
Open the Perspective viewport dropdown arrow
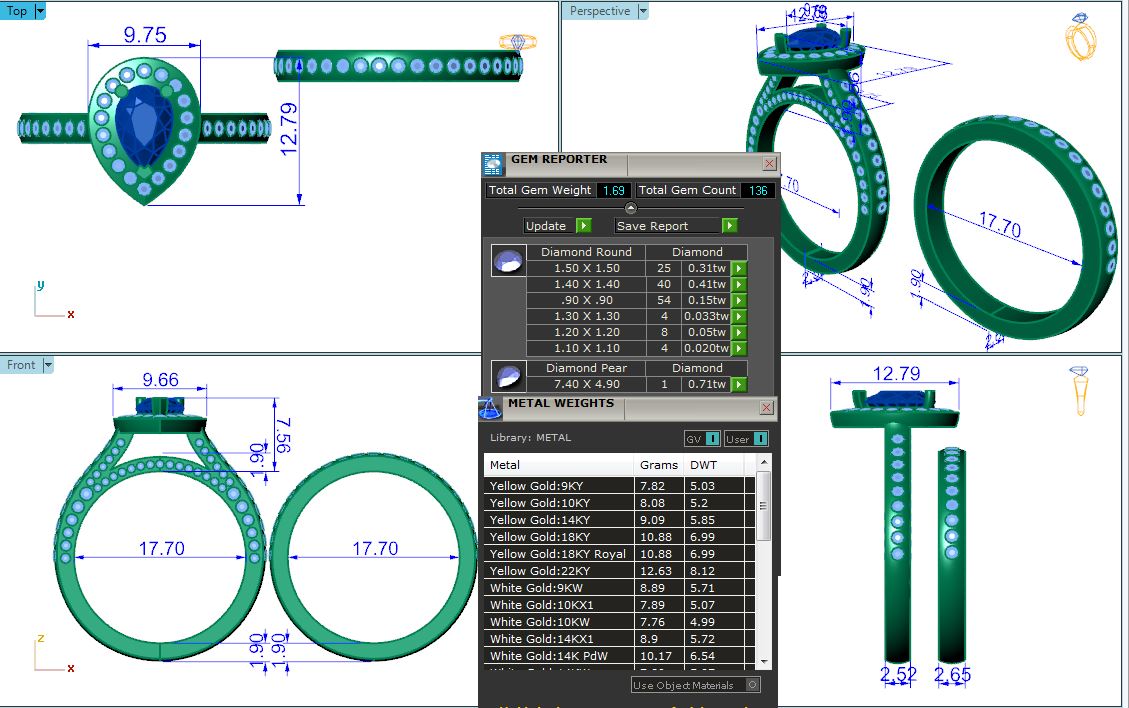click(x=643, y=11)
